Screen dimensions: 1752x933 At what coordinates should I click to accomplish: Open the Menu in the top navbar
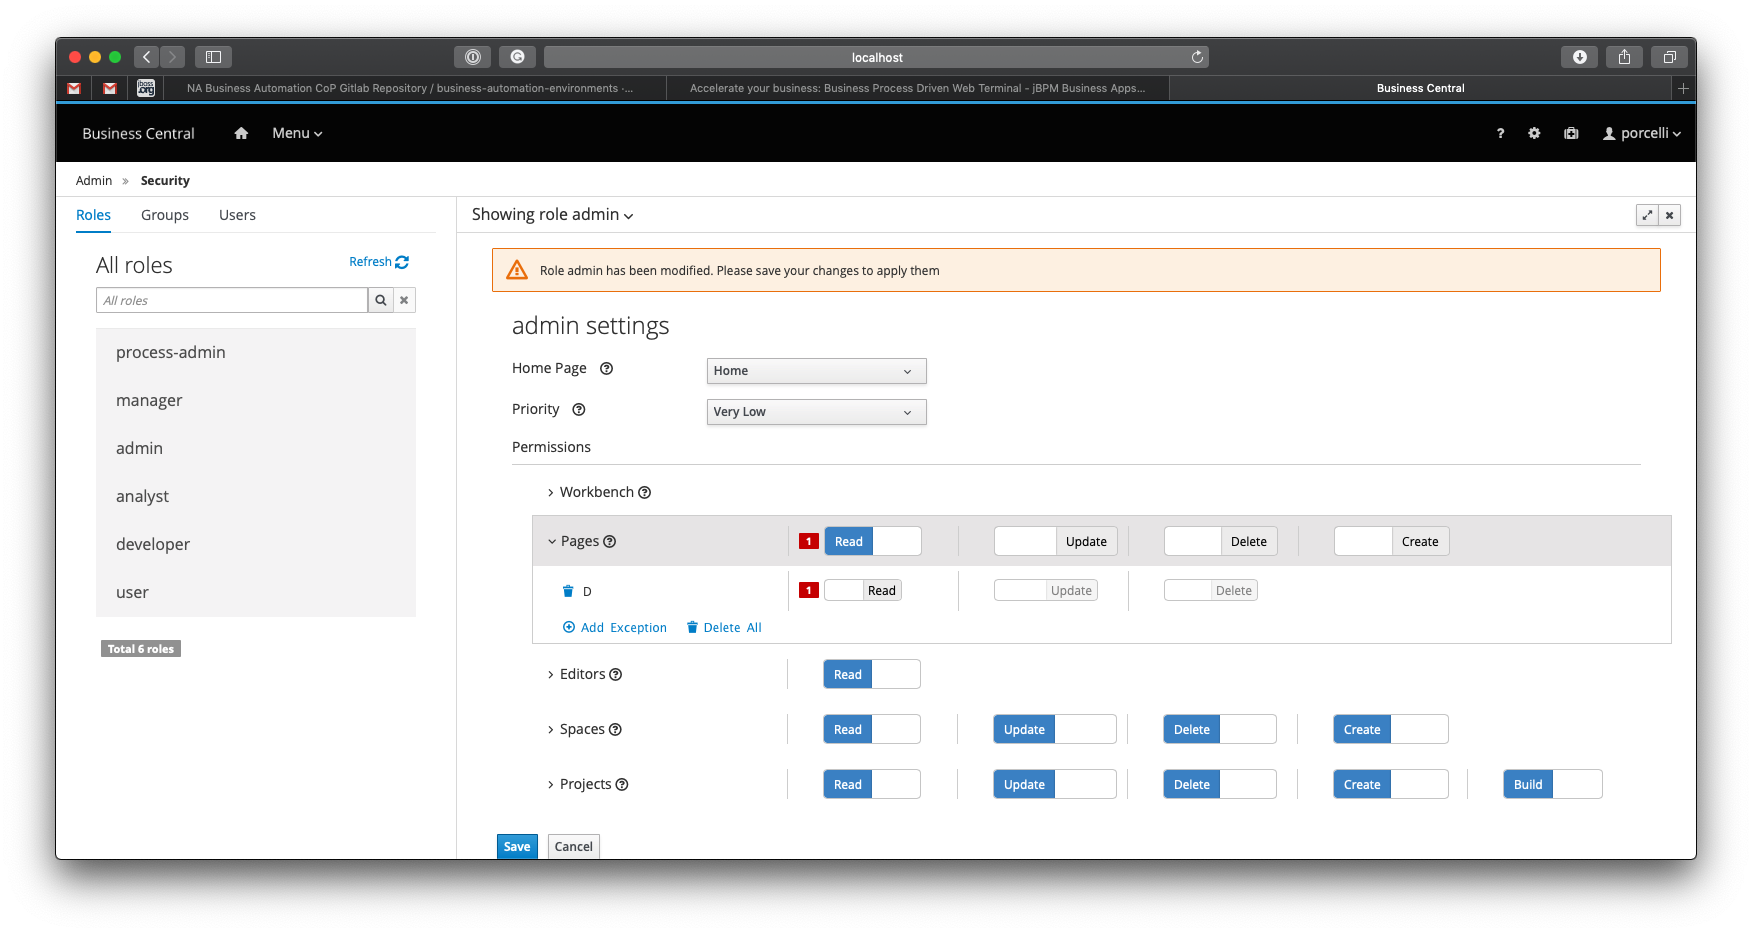pos(297,133)
